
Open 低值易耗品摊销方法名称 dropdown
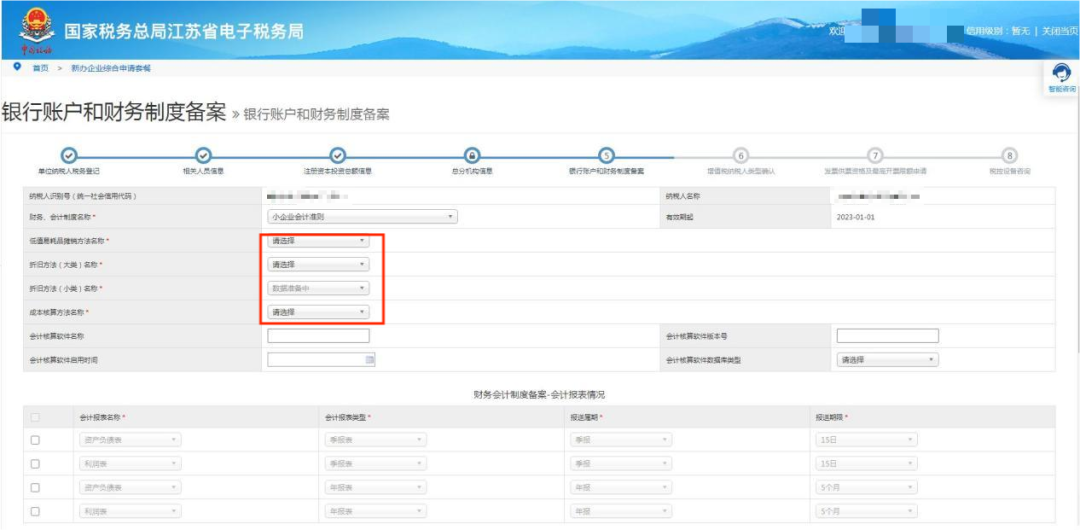click(x=318, y=241)
